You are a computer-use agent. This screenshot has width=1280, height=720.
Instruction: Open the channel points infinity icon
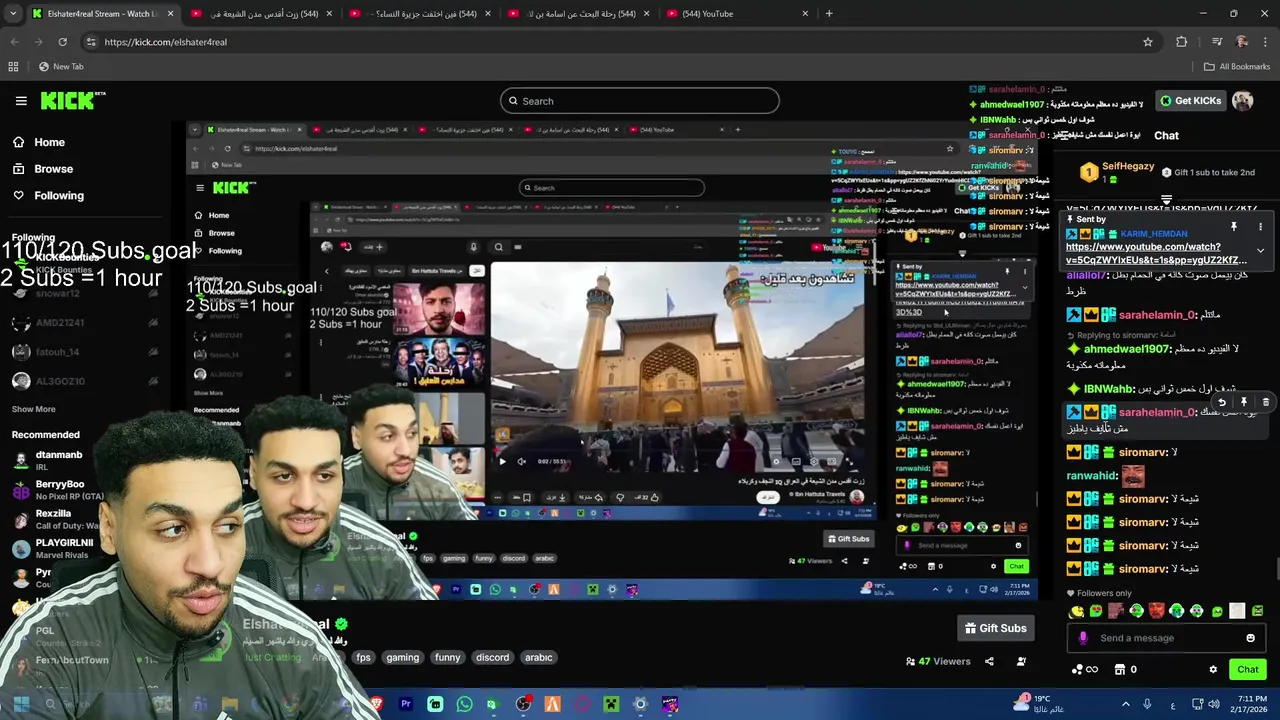(x=1084, y=670)
